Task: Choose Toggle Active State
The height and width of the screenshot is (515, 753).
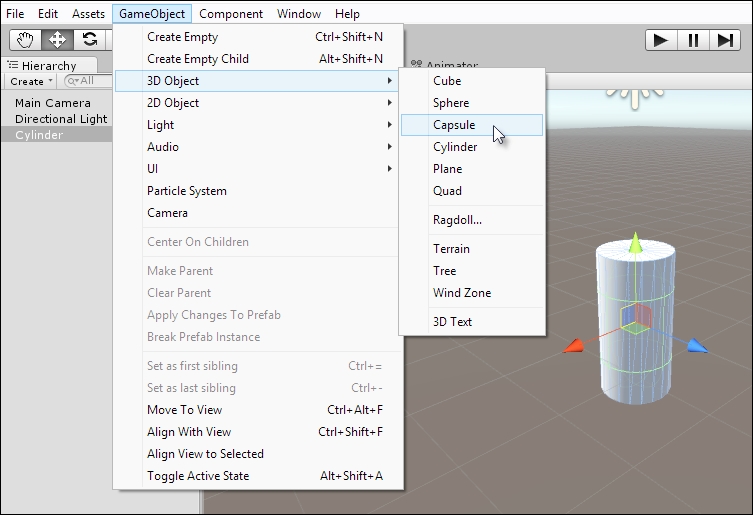Action: 257,476
